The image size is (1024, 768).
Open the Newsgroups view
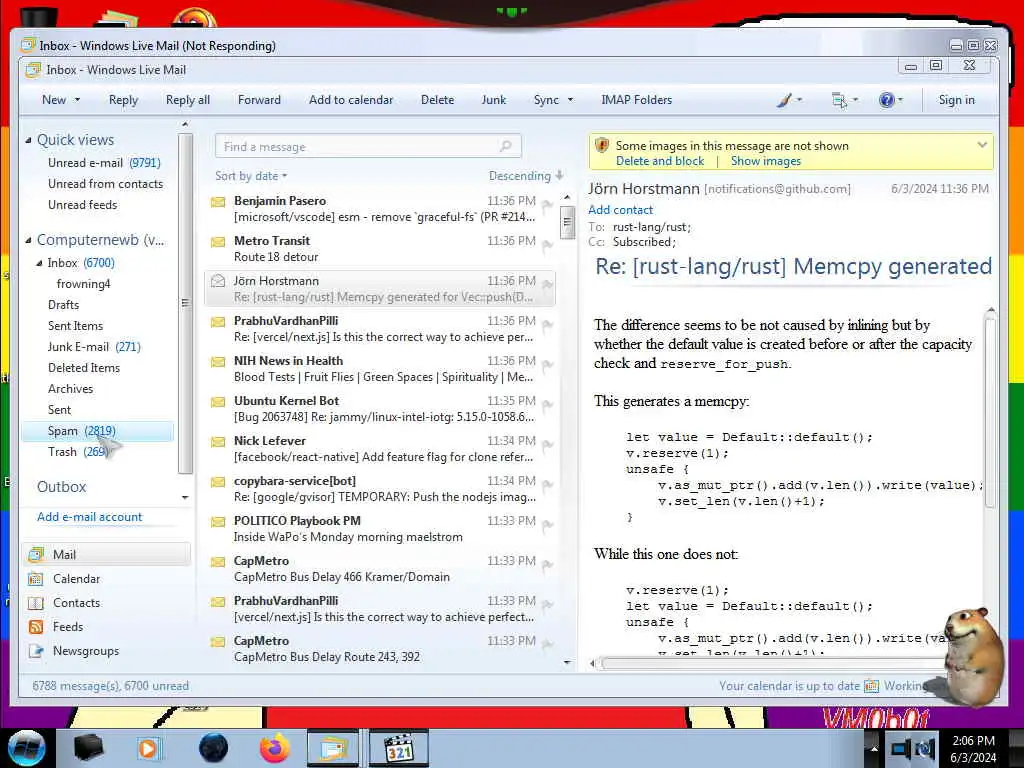(x=86, y=651)
